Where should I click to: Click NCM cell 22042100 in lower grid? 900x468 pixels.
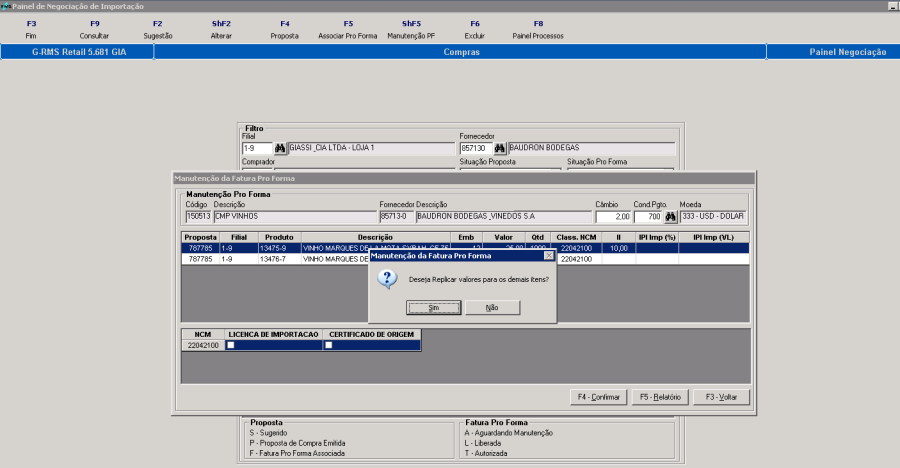click(x=203, y=345)
